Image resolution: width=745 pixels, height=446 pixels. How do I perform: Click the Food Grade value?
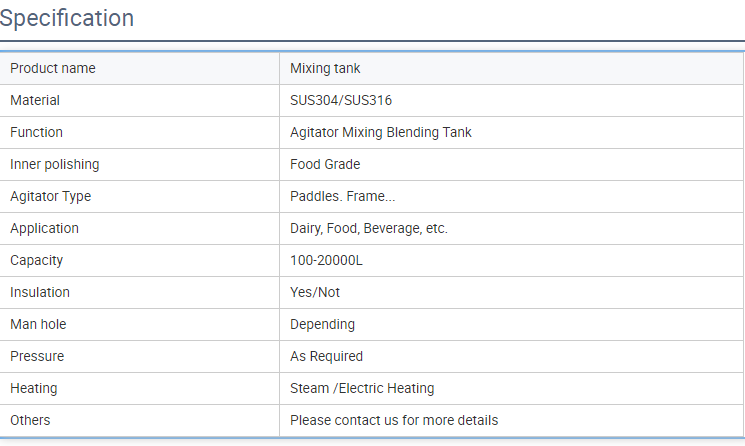point(325,164)
